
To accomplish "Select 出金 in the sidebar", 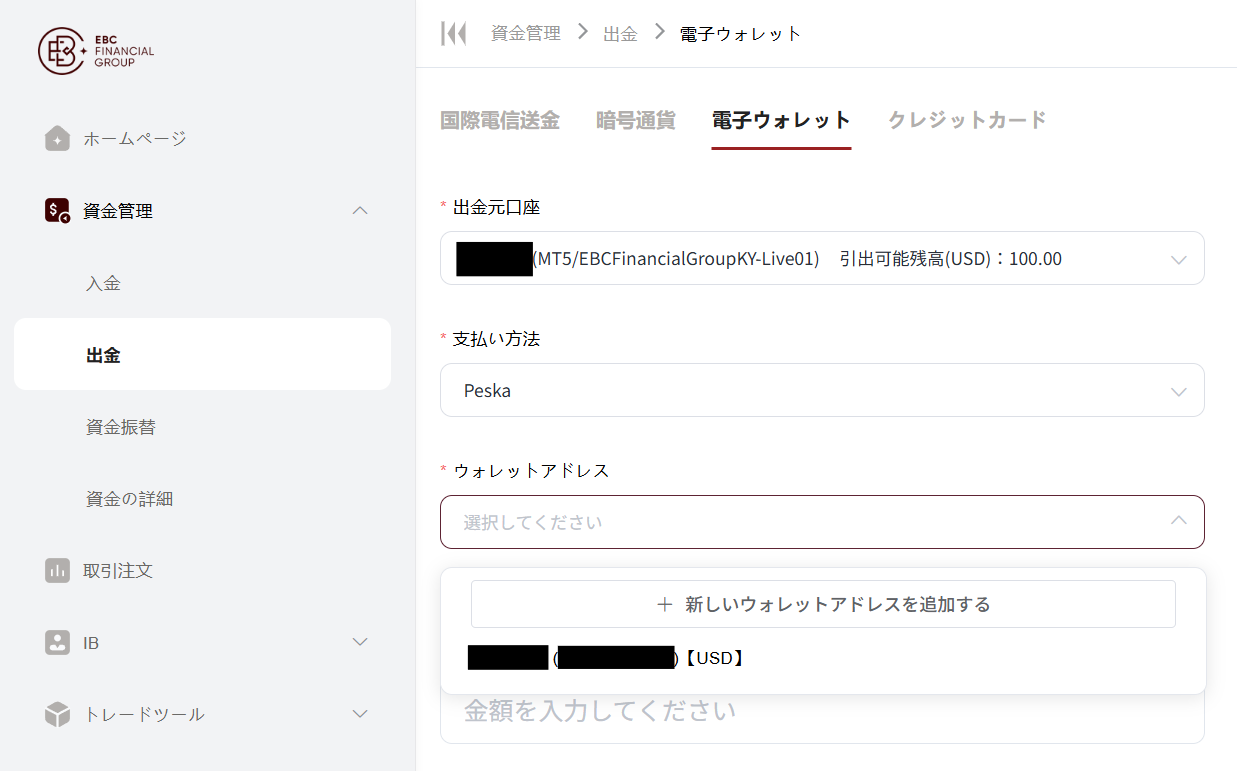I will click(x=202, y=354).
